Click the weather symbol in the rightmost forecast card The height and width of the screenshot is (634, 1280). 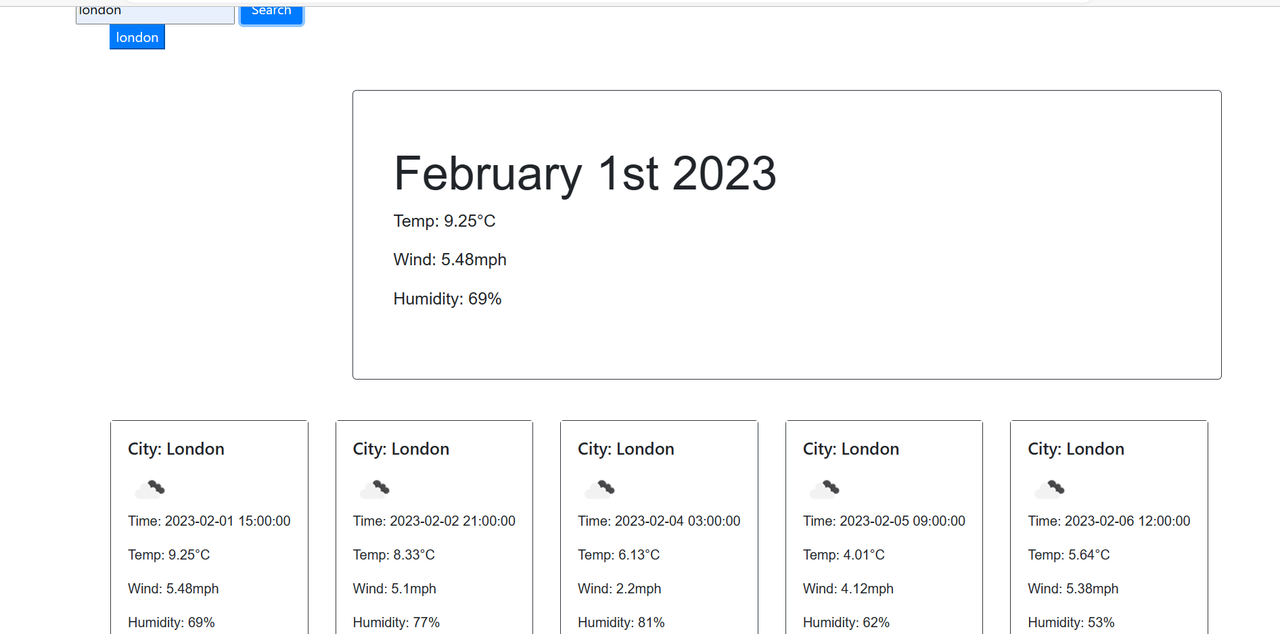(1050, 488)
